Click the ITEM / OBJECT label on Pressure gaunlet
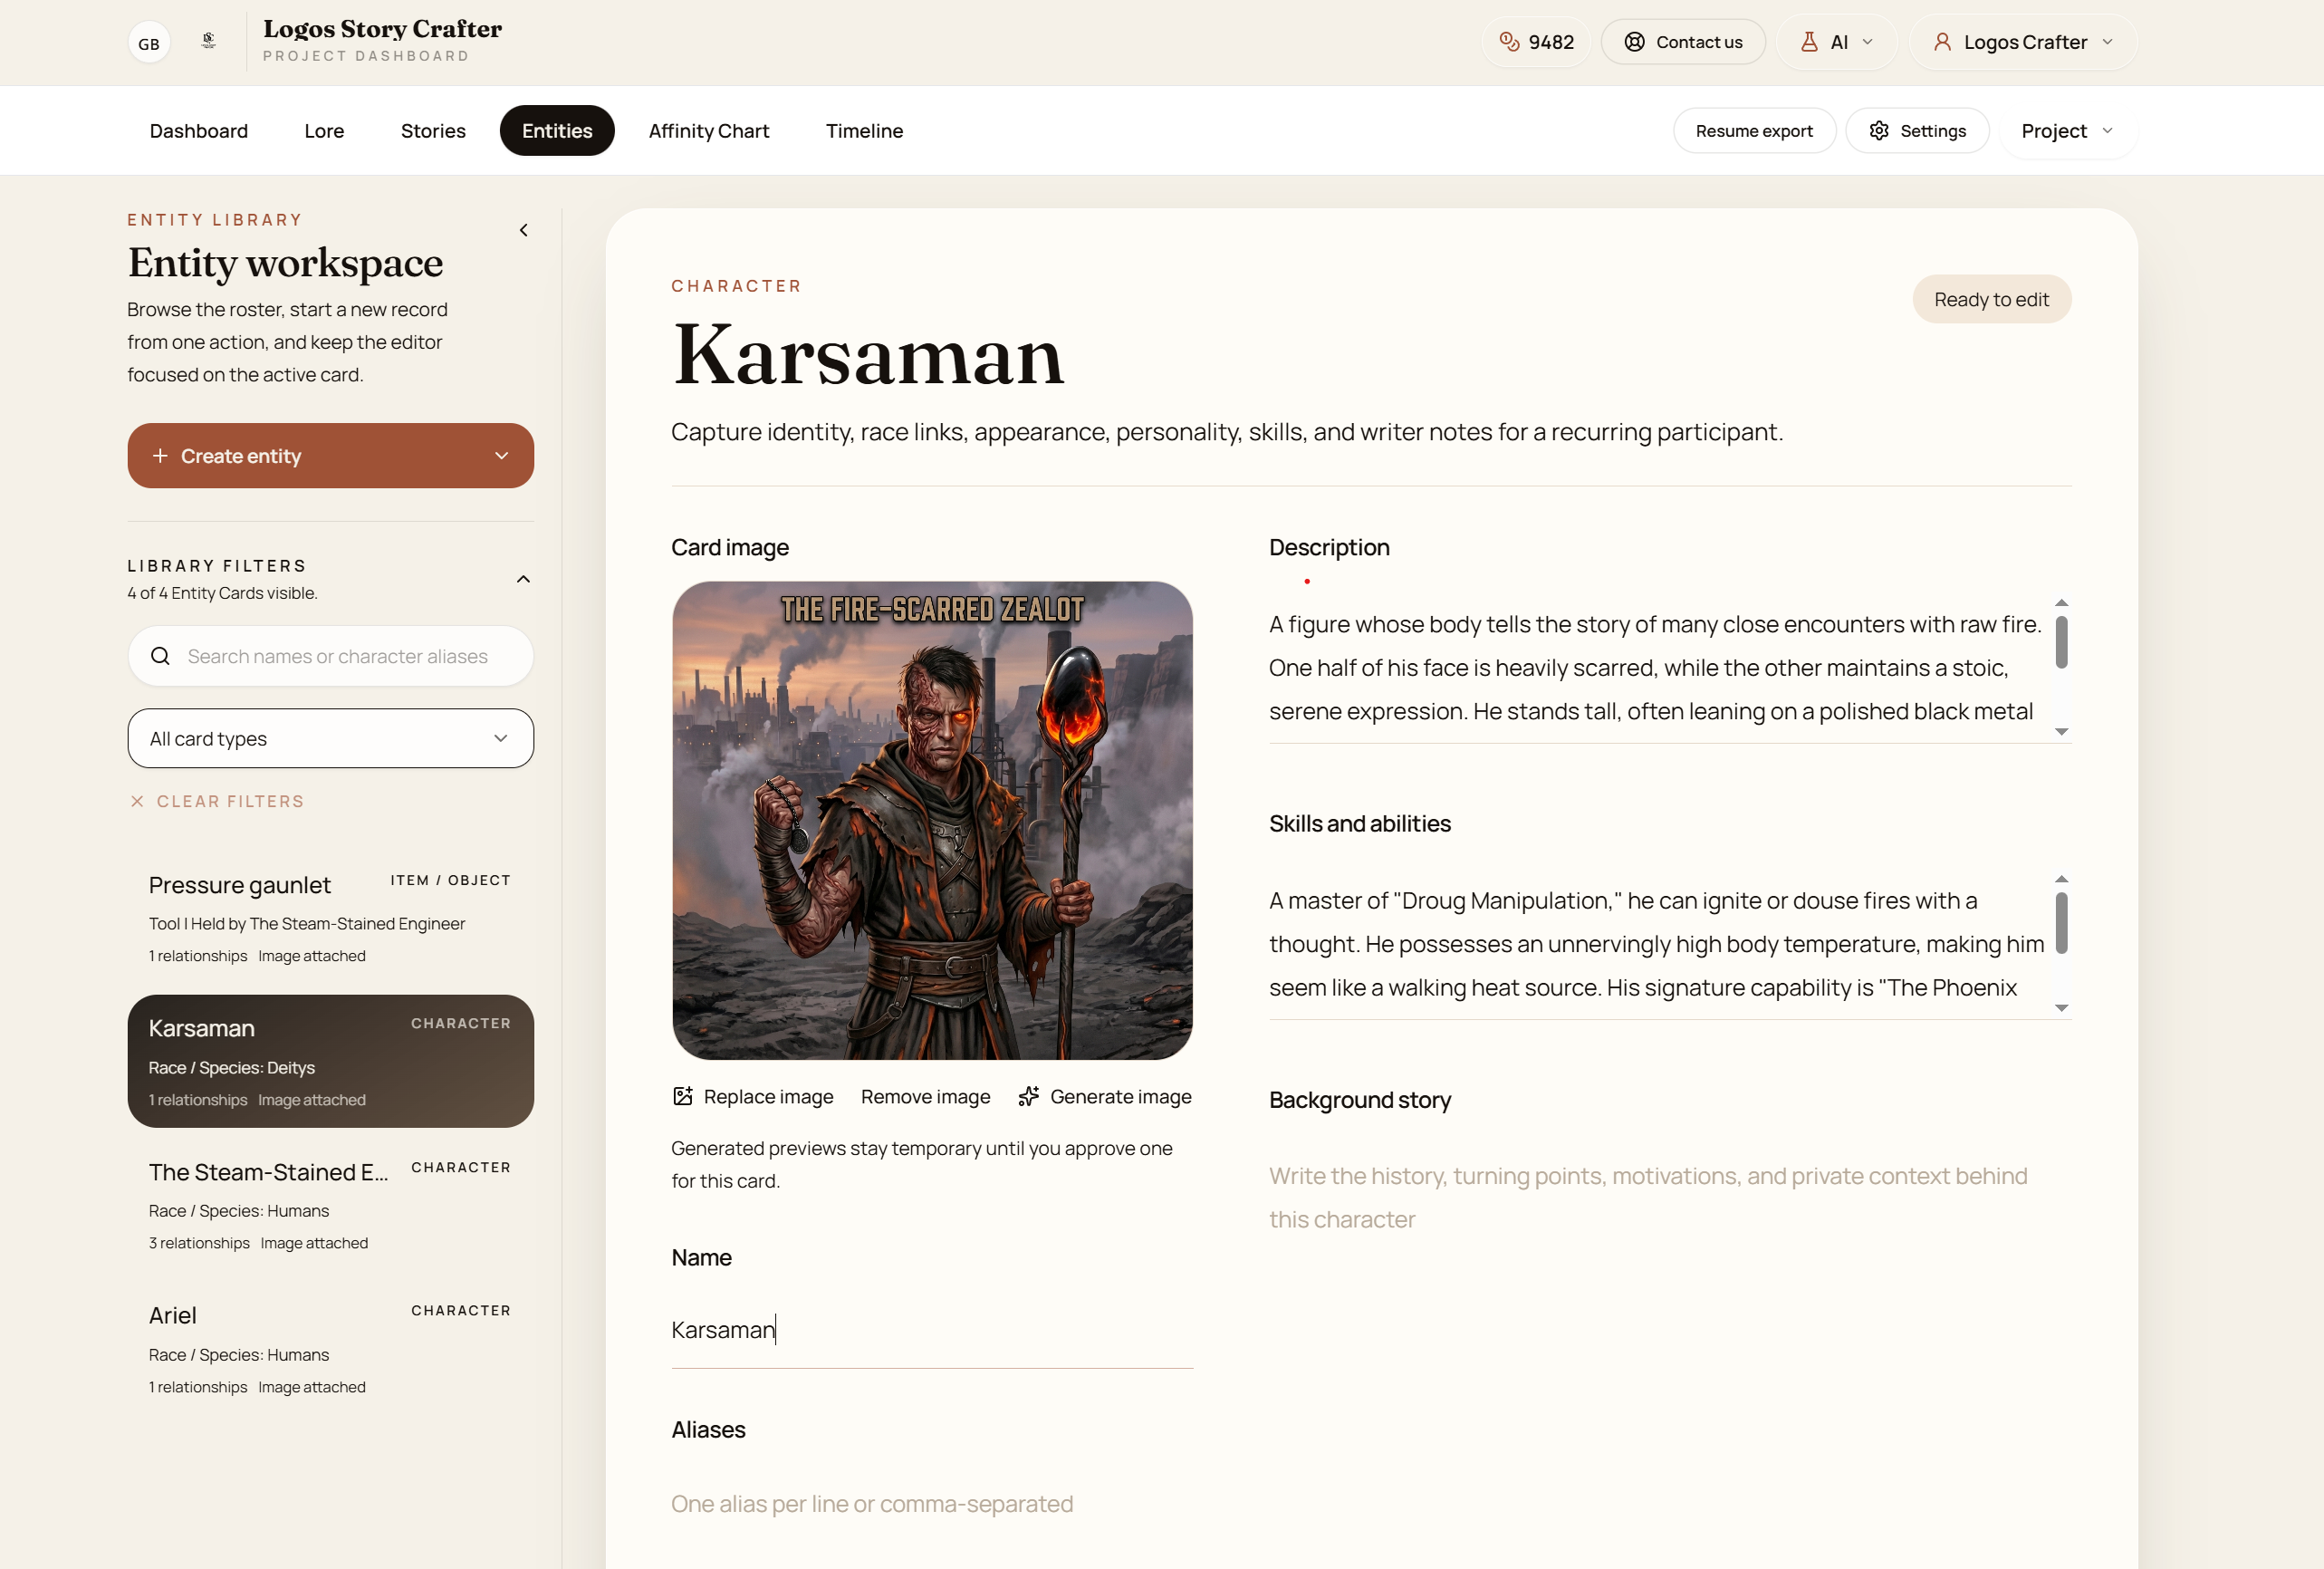The width and height of the screenshot is (2324, 1569). pyautogui.click(x=450, y=881)
